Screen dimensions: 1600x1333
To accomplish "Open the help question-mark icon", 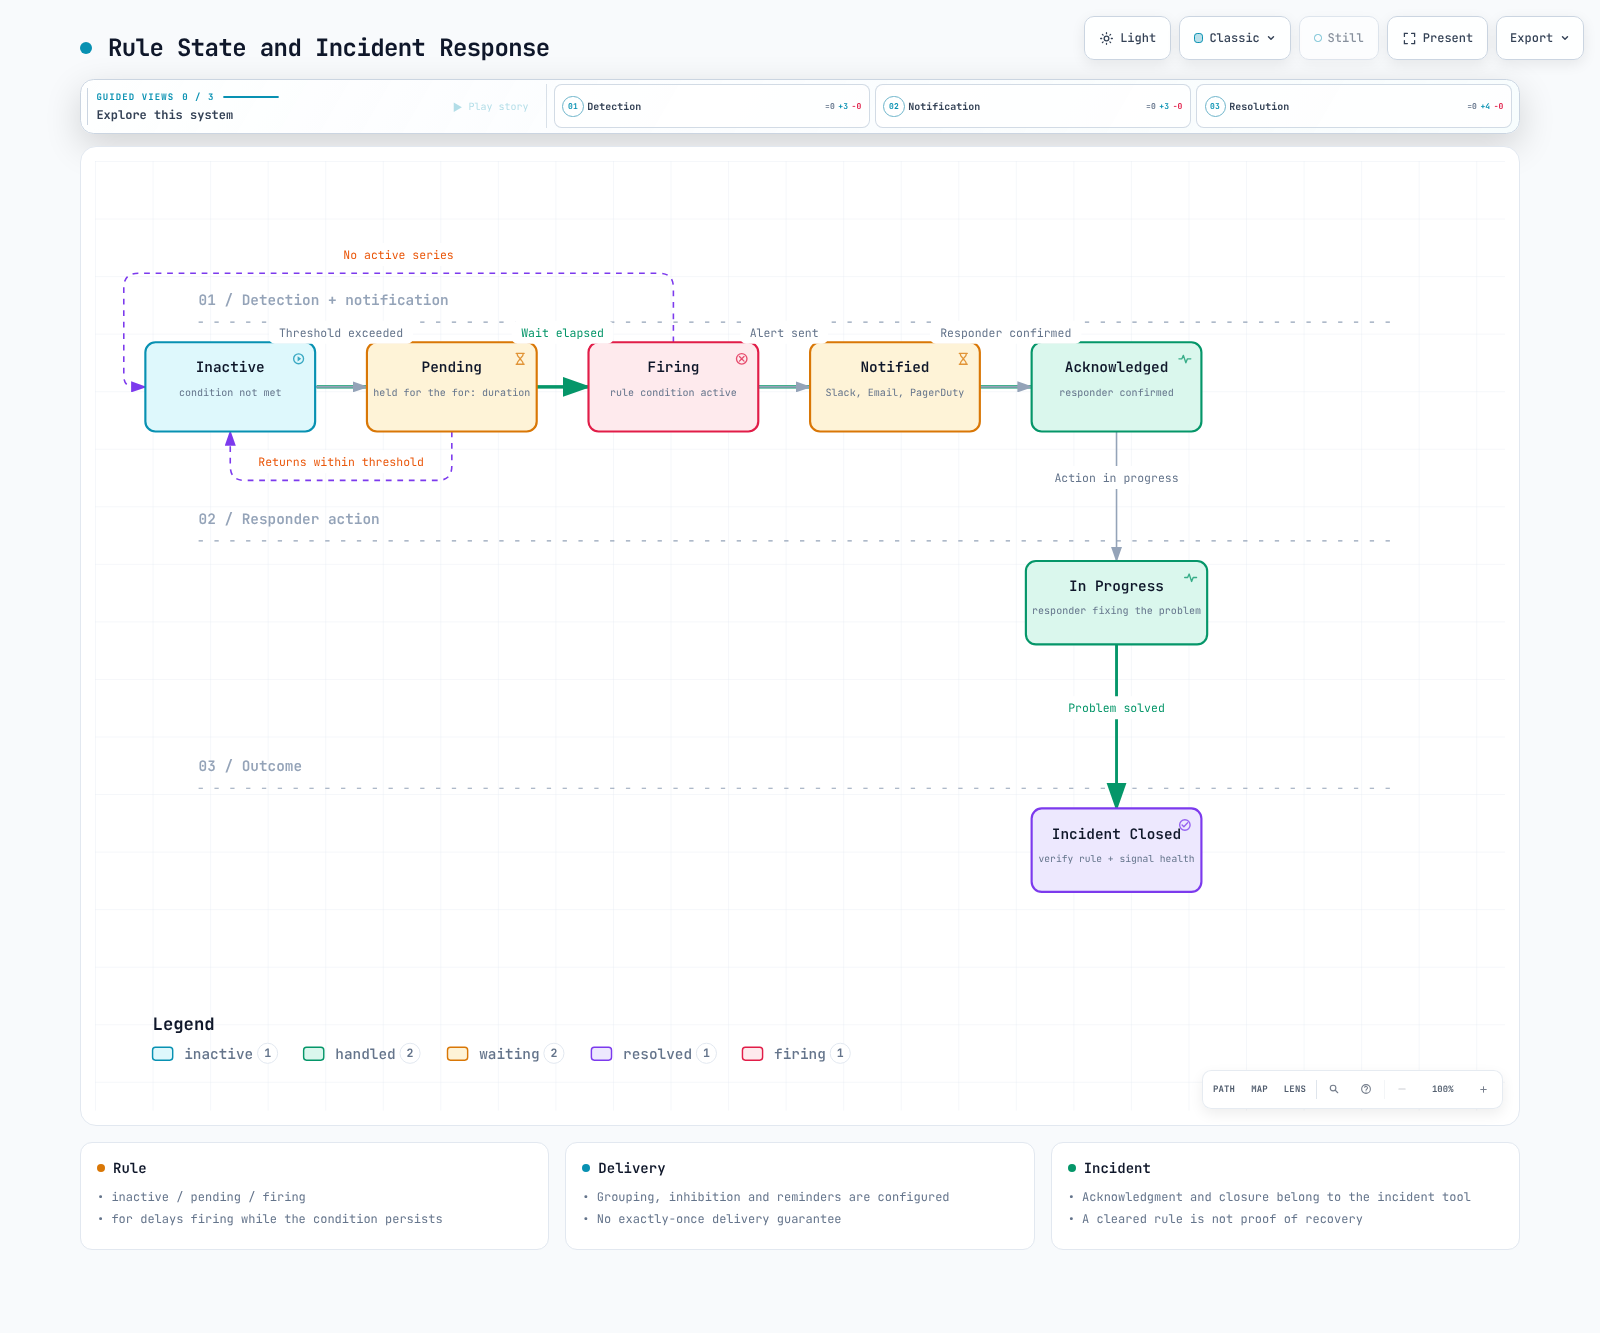I will pos(1366,1089).
